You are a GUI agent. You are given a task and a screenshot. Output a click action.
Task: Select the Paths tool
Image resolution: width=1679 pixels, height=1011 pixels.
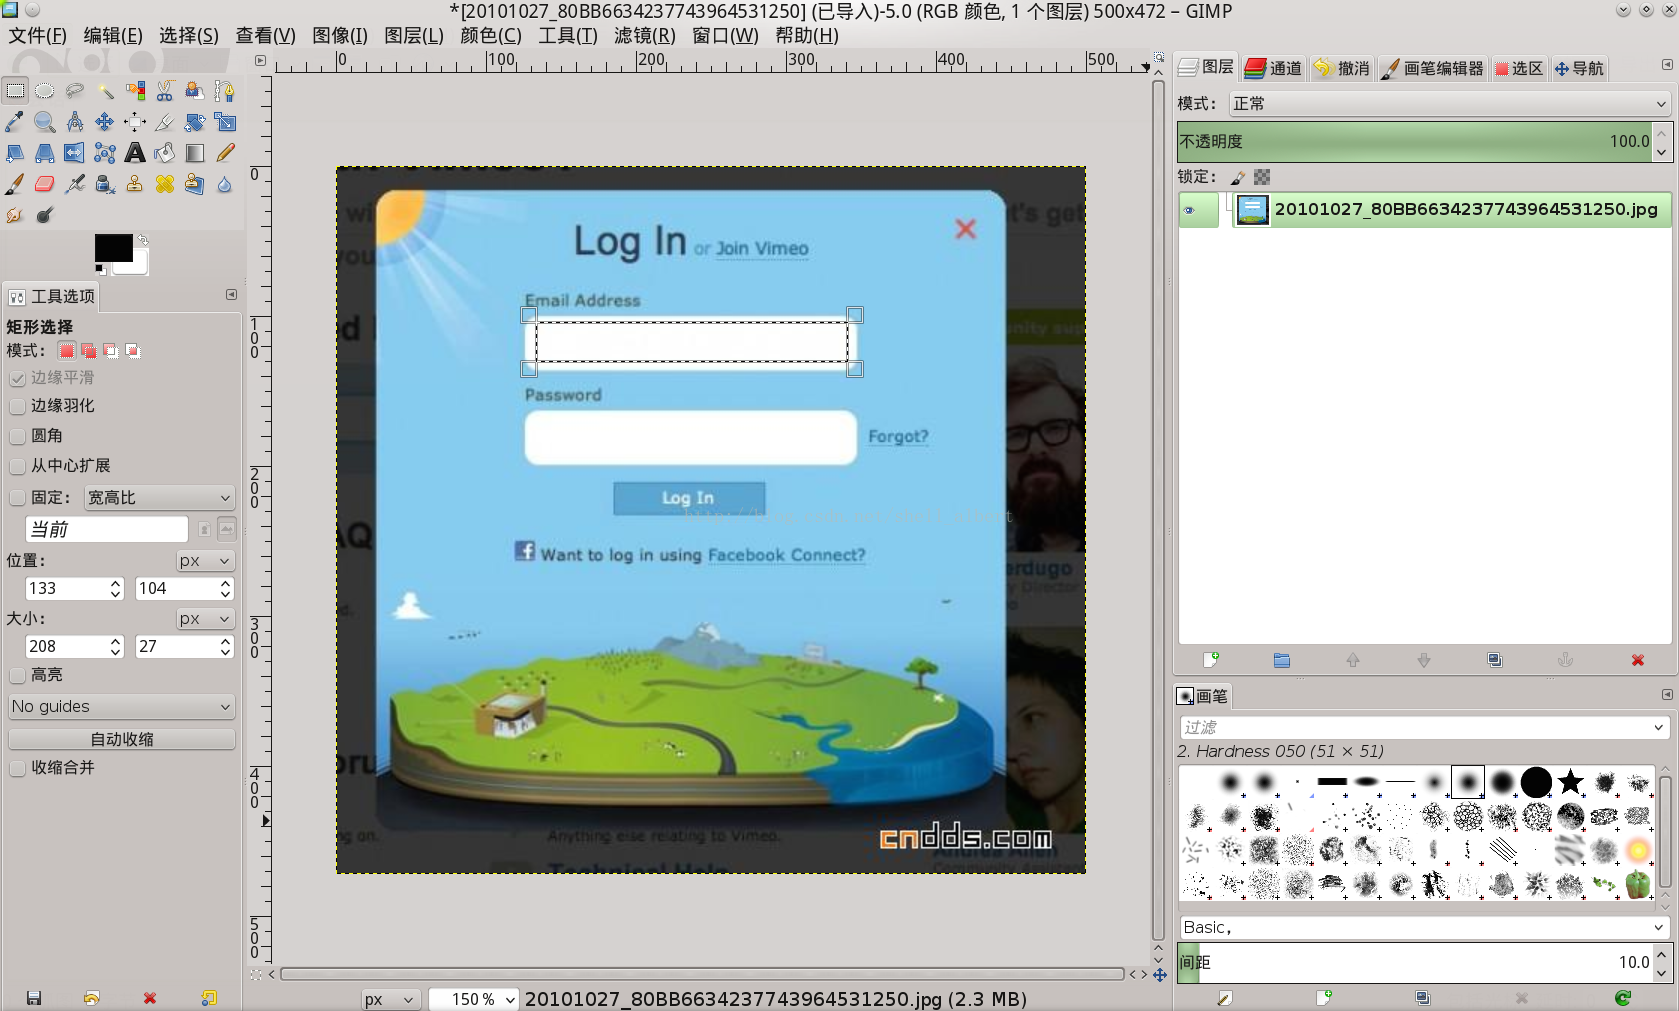(225, 91)
